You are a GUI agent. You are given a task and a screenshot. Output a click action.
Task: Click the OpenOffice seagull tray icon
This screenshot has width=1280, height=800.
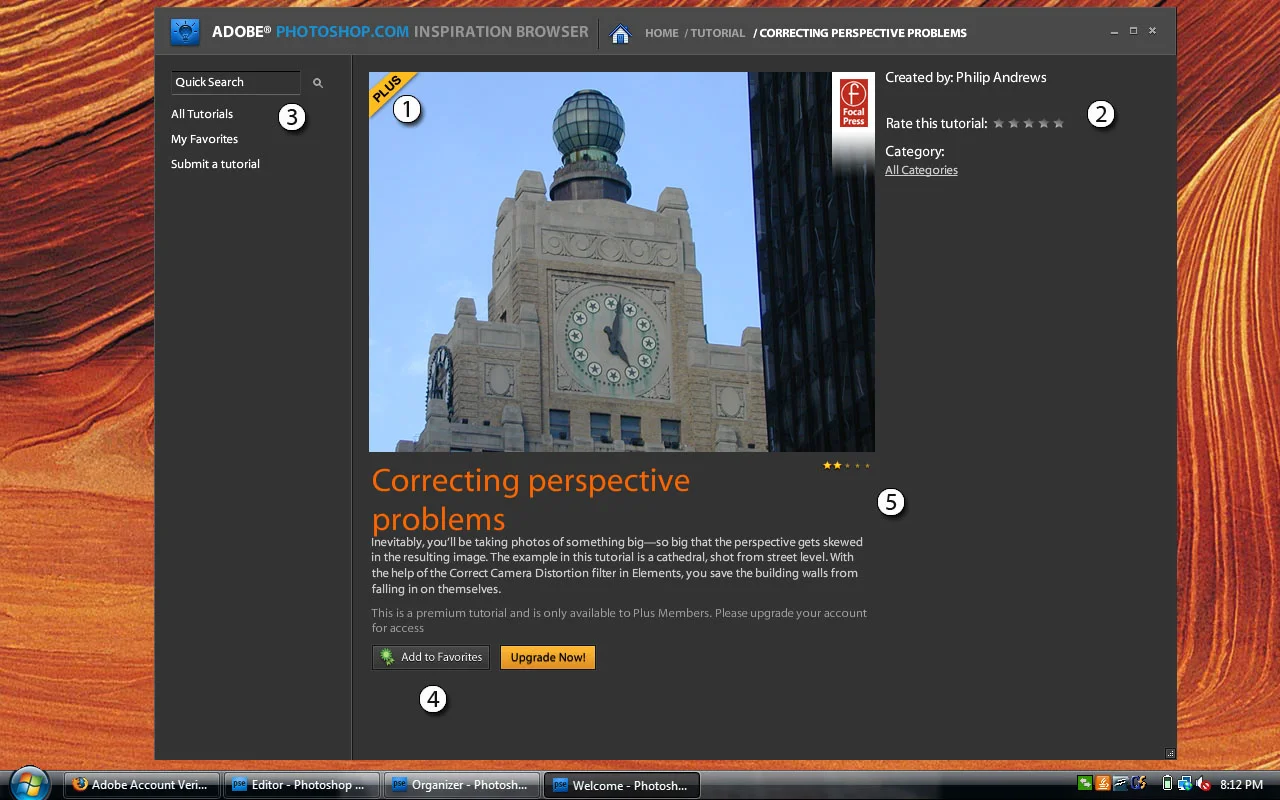(x=1121, y=784)
